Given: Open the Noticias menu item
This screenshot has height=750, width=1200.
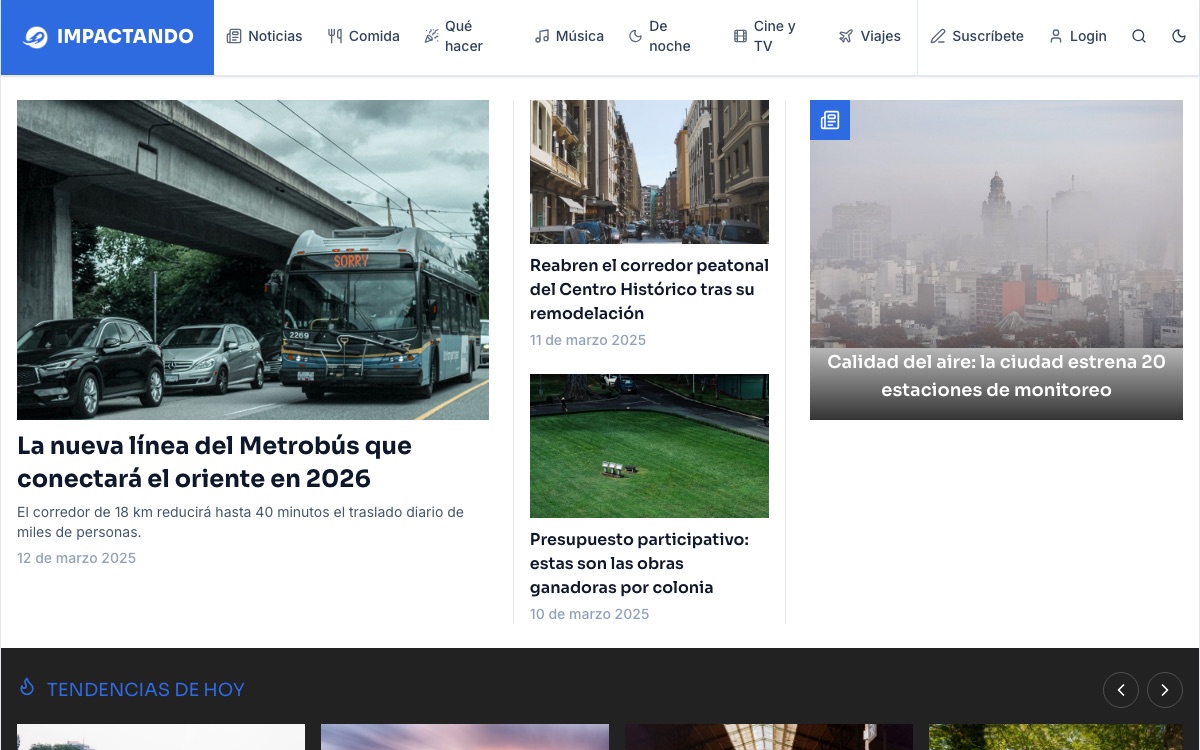Looking at the screenshot, I should (x=265, y=36).
